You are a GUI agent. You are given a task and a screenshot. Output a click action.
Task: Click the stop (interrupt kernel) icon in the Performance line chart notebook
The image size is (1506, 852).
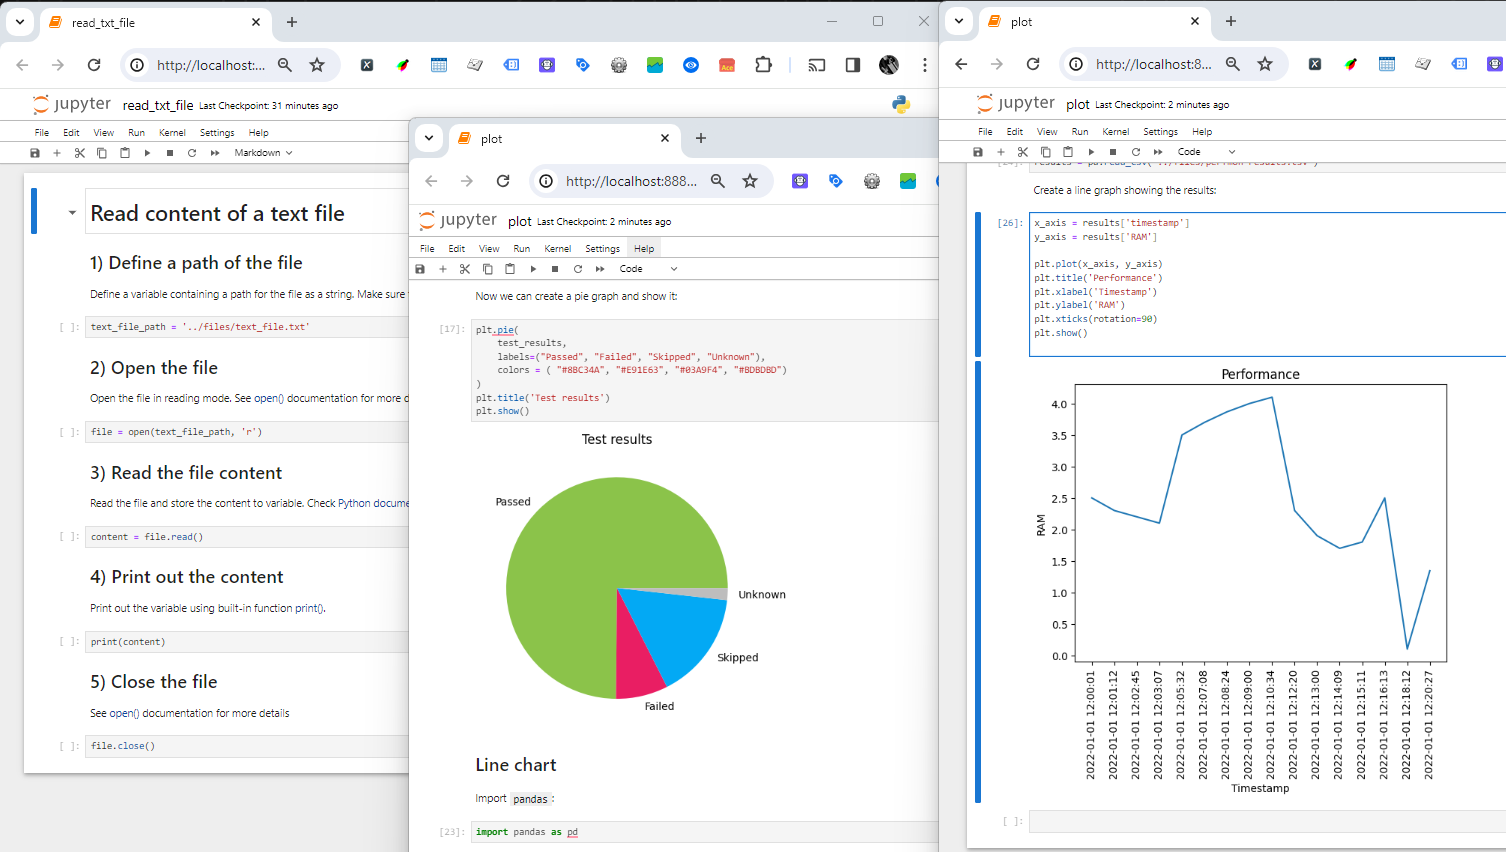[x=1113, y=152]
